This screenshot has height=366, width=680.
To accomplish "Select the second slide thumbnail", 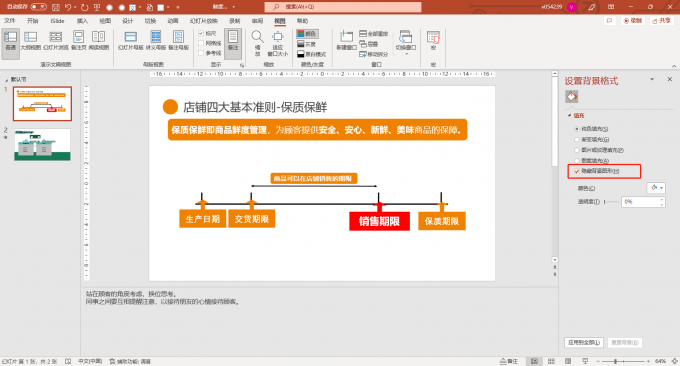I will coord(42,144).
